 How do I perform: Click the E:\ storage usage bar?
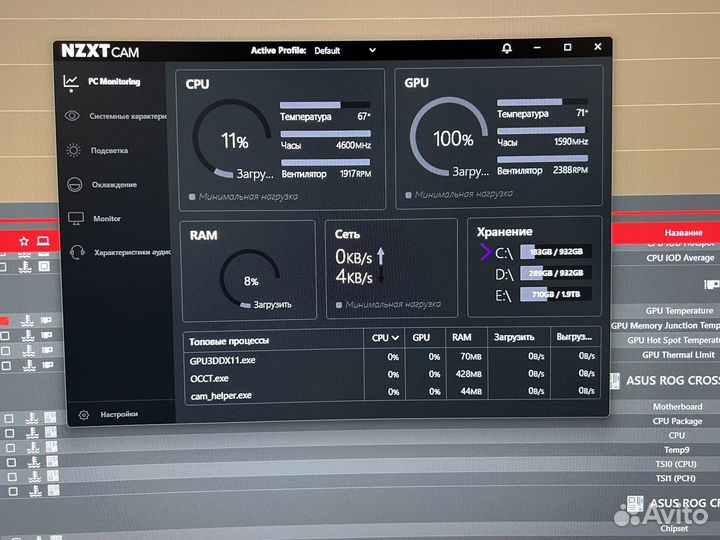pos(555,294)
